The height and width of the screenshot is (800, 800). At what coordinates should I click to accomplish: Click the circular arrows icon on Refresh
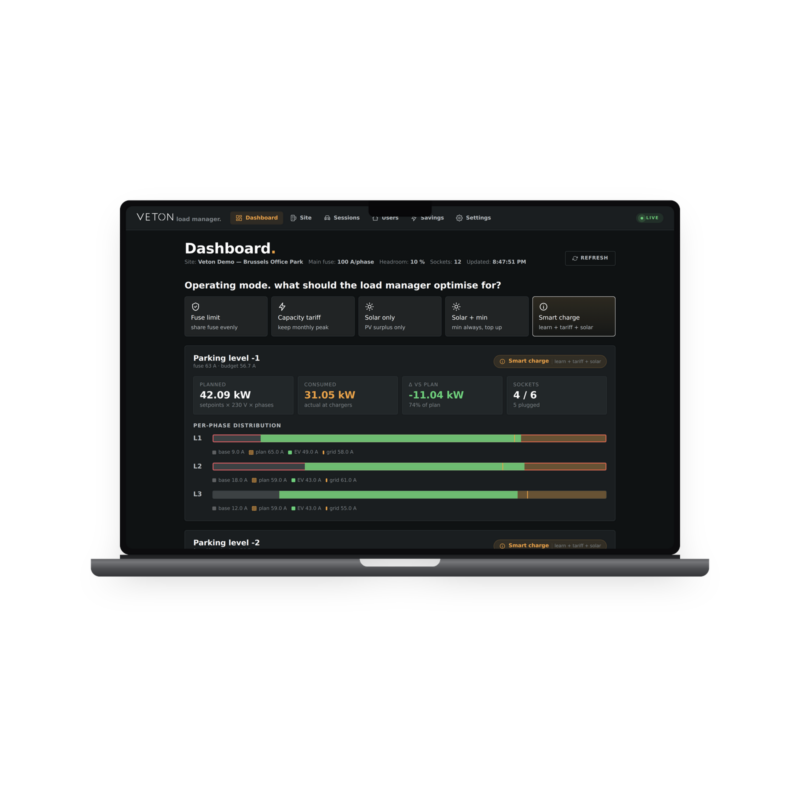click(x=575, y=258)
